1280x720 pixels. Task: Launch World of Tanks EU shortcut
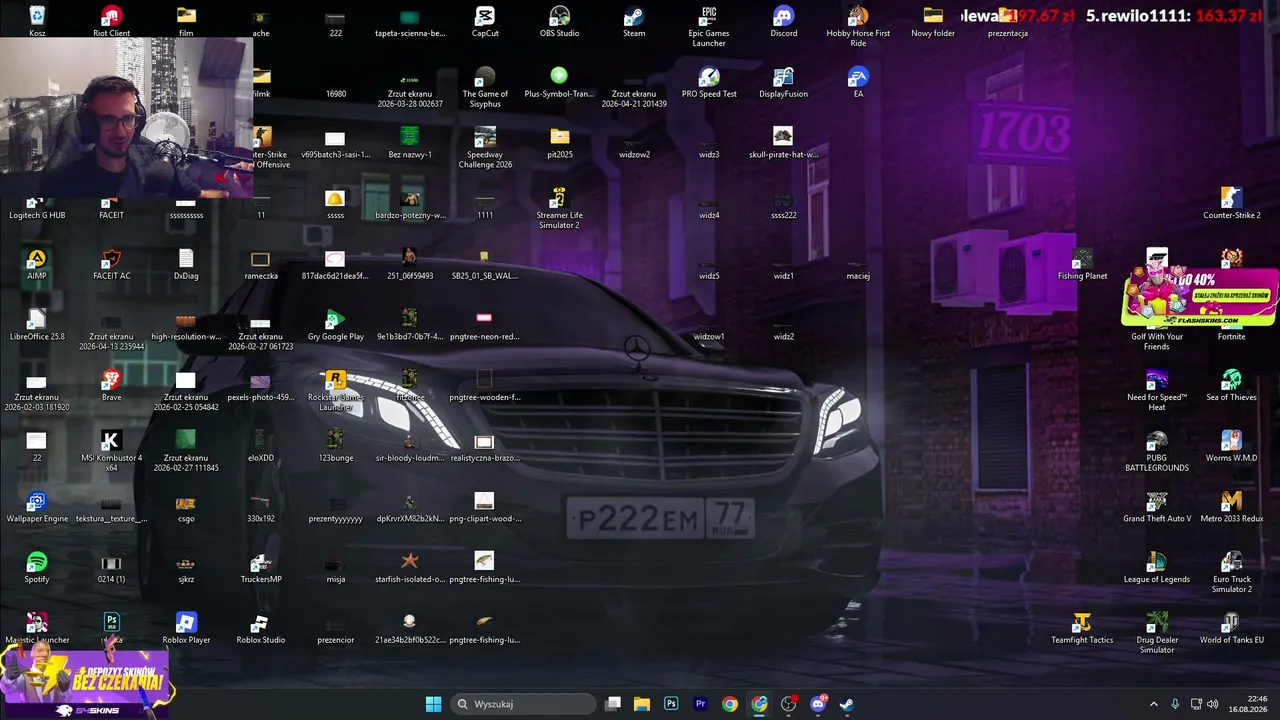pyautogui.click(x=1231, y=628)
